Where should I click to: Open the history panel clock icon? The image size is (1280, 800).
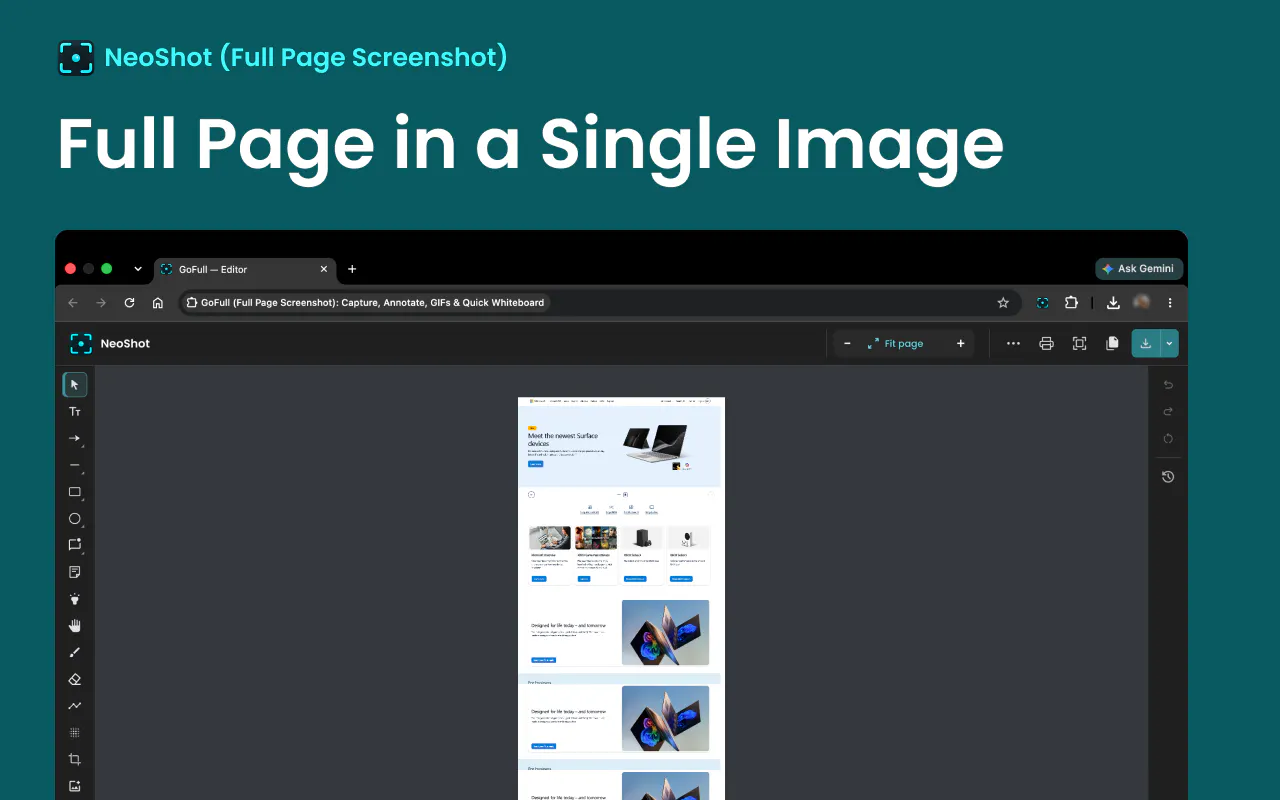[x=1167, y=477]
